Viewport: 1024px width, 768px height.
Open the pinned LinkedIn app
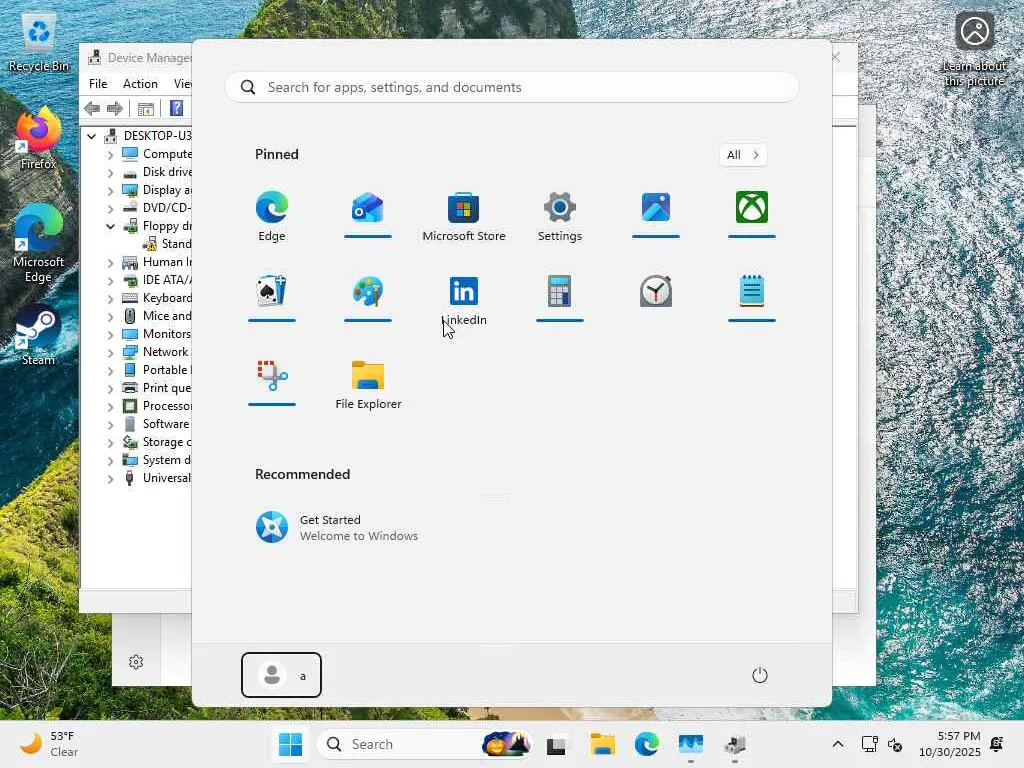click(x=464, y=300)
